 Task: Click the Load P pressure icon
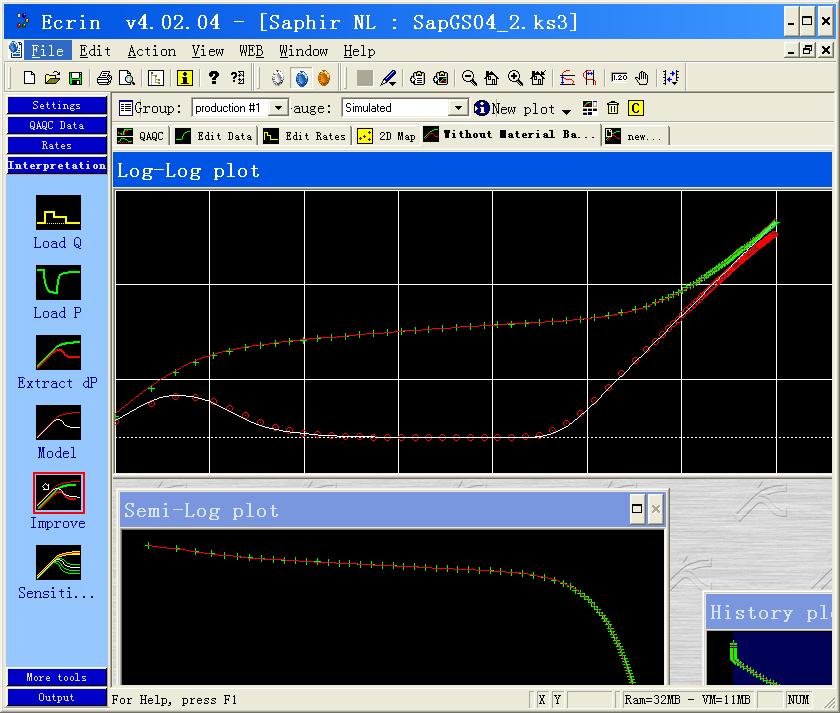pyautogui.click(x=57, y=282)
